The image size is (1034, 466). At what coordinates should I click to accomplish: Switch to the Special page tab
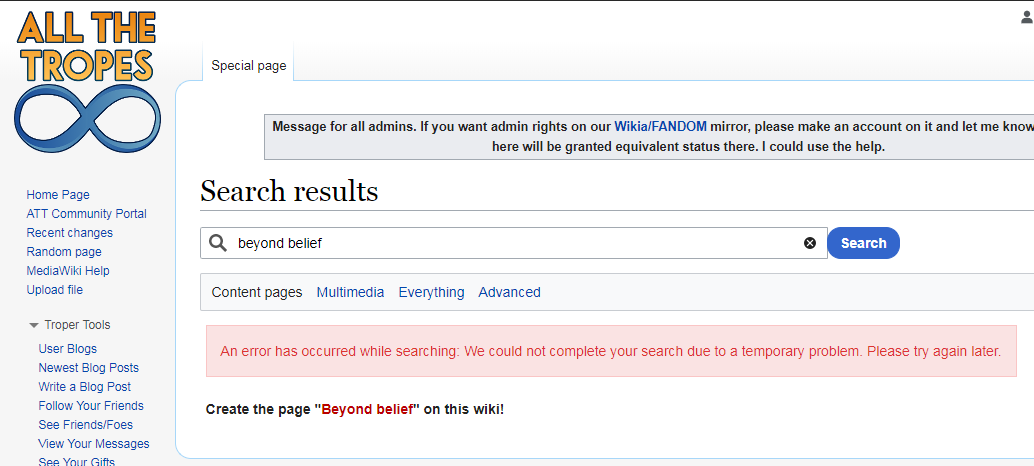pyautogui.click(x=249, y=65)
